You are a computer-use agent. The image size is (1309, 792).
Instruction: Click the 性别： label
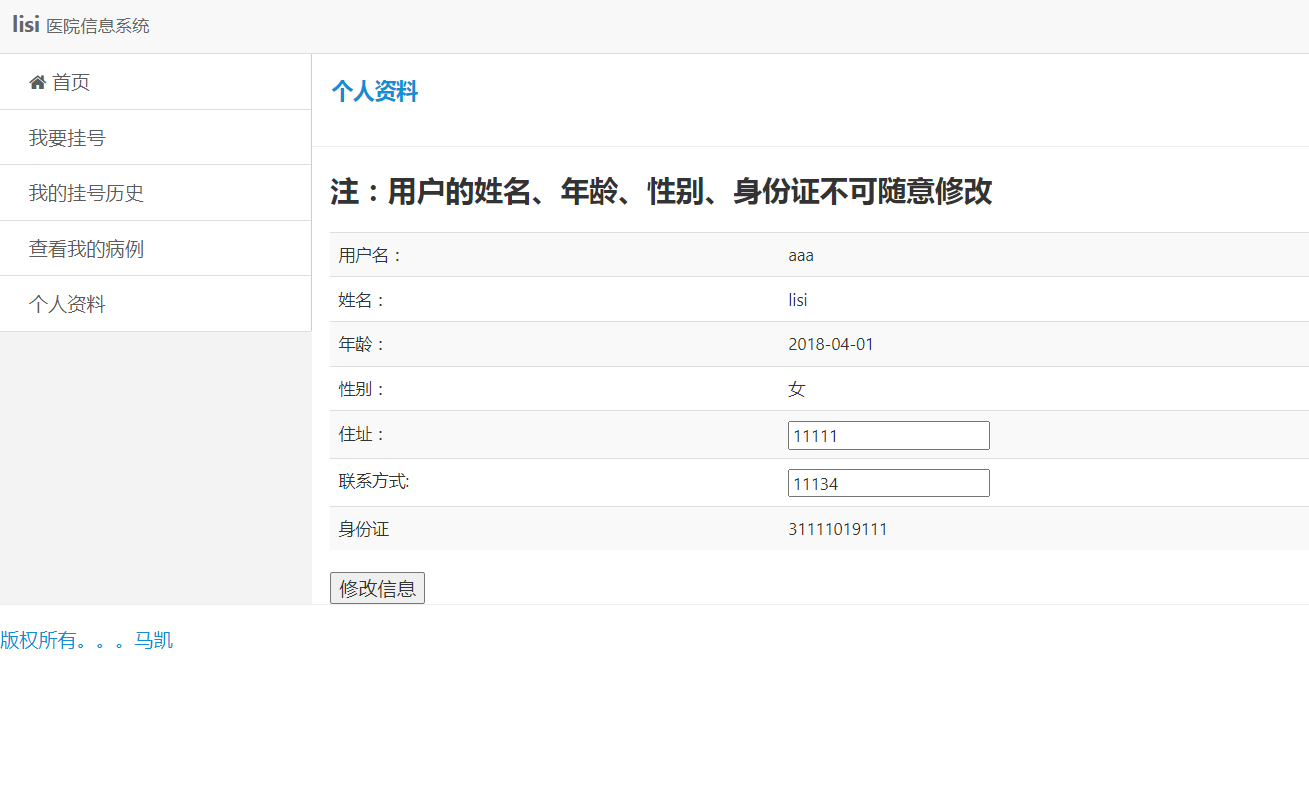(363, 389)
